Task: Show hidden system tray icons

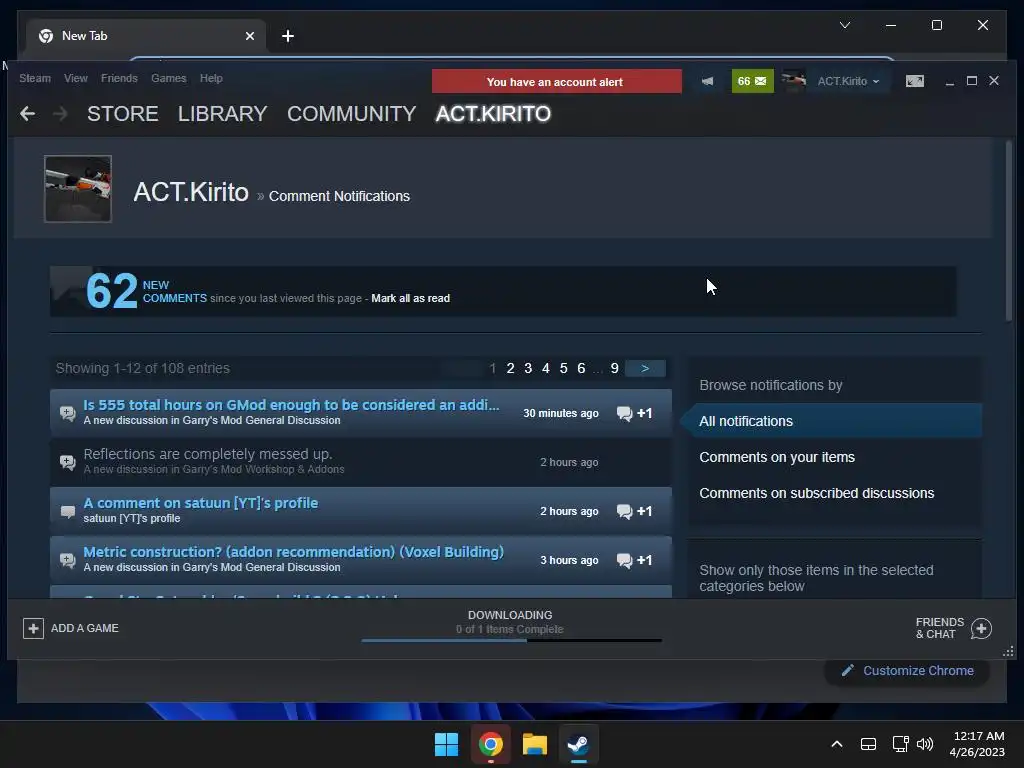Action: click(x=837, y=744)
